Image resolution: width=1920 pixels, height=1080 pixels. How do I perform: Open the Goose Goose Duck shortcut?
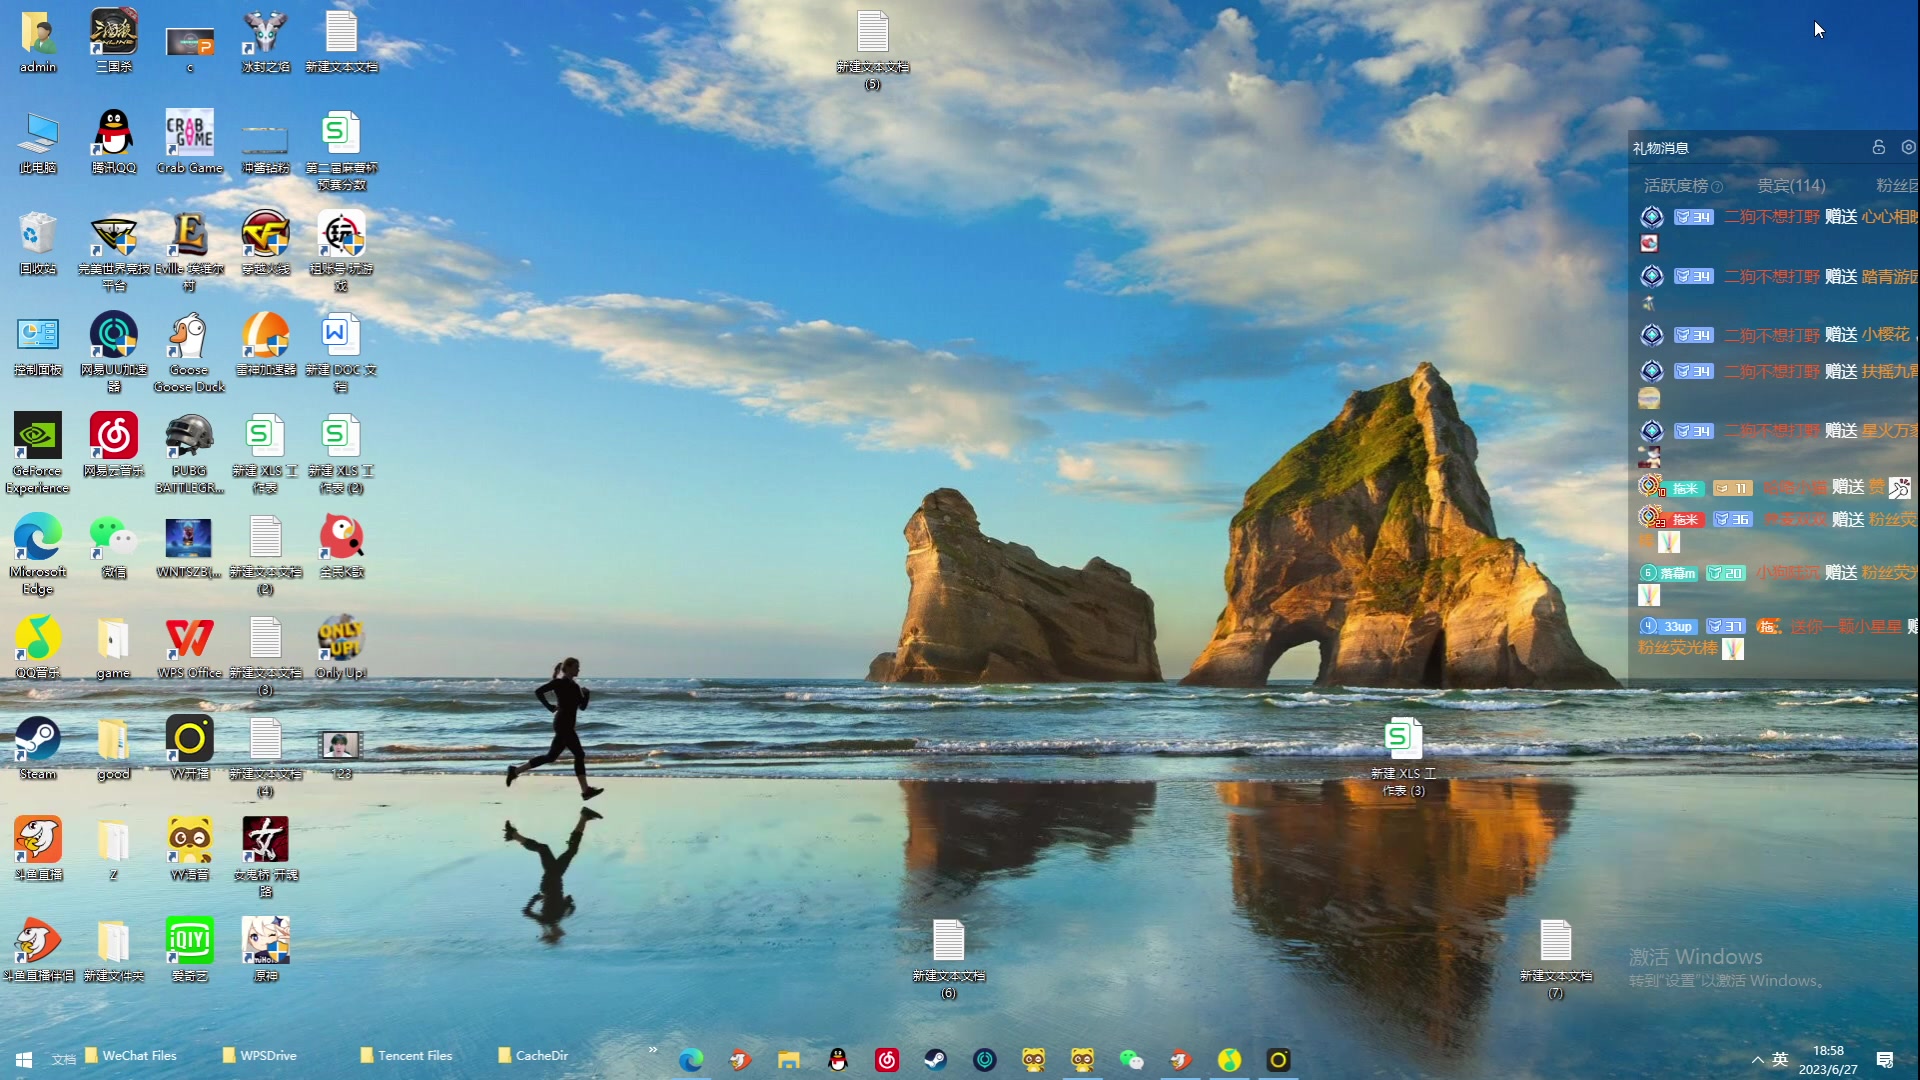[189, 337]
